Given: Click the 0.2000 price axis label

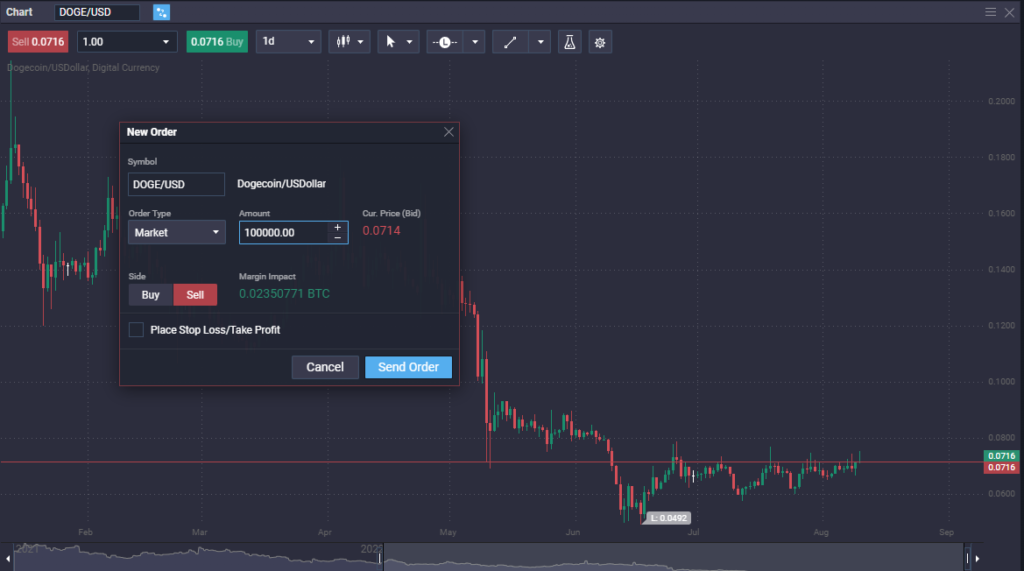Looking at the screenshot, I should point(1001,101).
